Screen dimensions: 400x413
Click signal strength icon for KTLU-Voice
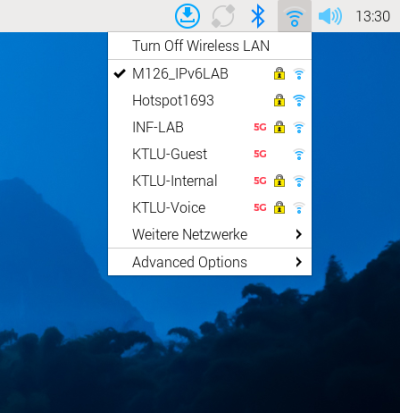299,208
